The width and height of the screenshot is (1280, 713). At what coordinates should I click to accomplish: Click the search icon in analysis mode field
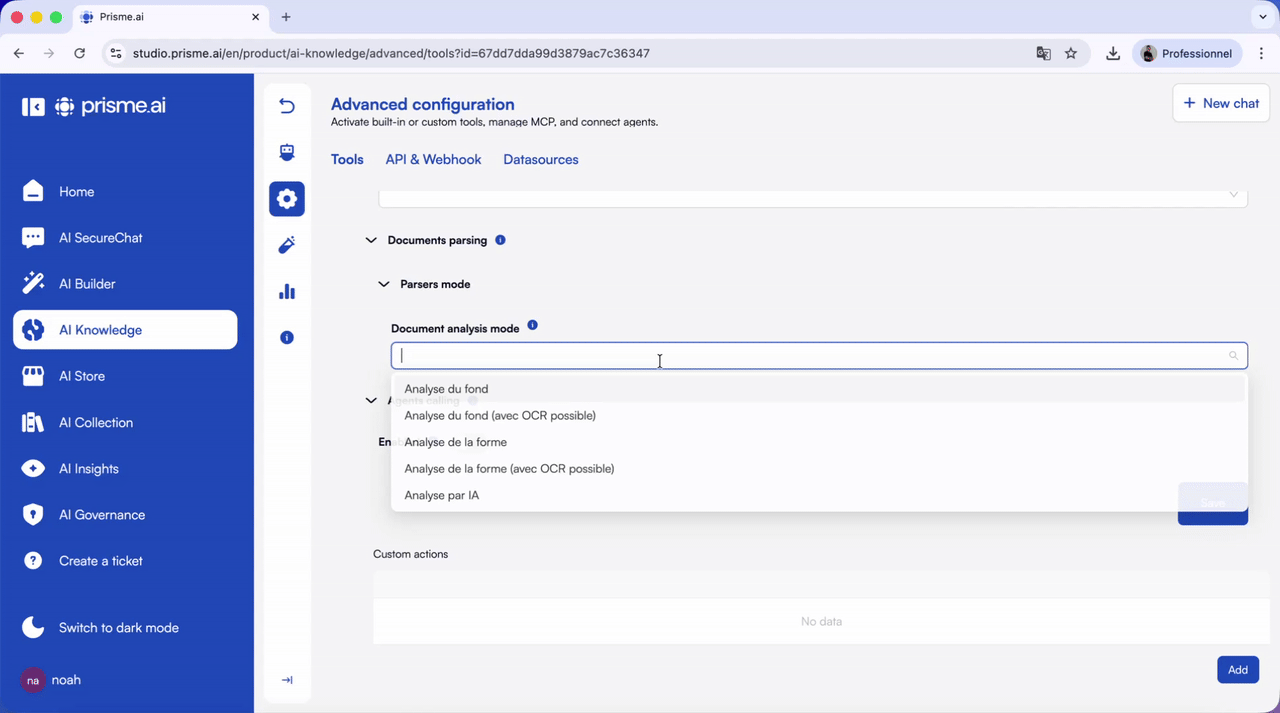point(1233,355)
